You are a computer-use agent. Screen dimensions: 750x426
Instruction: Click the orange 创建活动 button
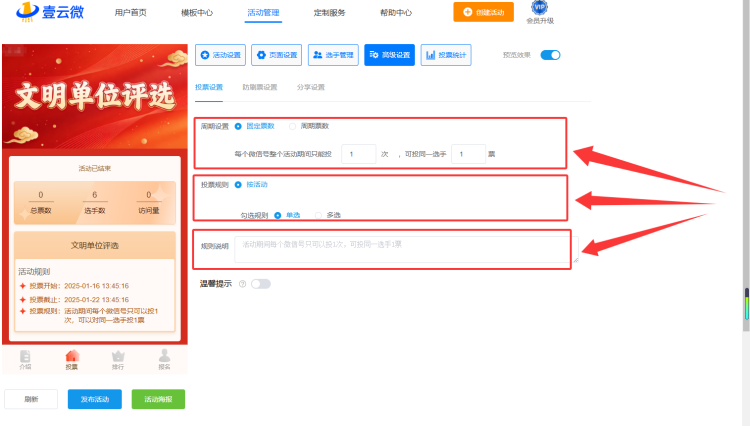pyautogui.click(x=484, y=12)
